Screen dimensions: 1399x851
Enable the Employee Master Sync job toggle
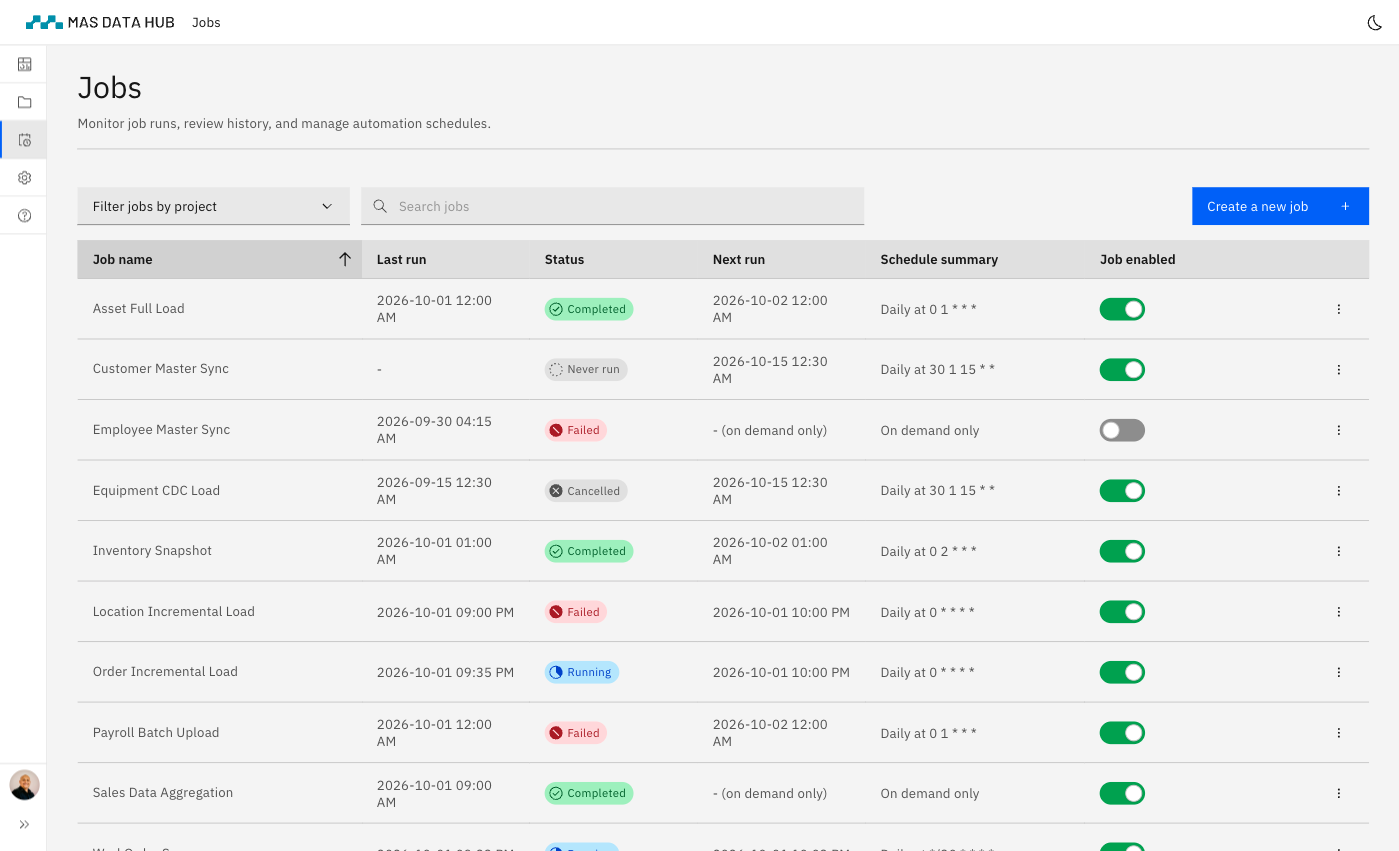1122,430
